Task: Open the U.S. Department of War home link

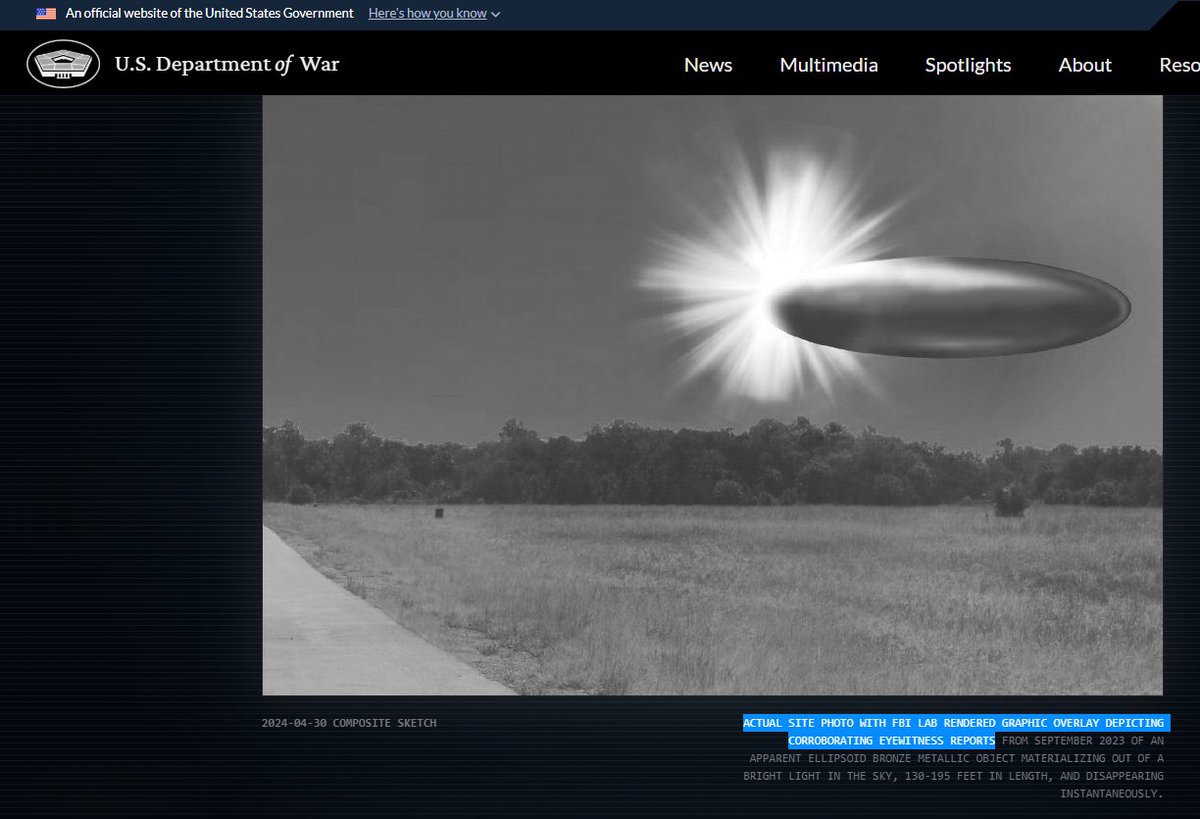Action: click(x=227, y=64)
